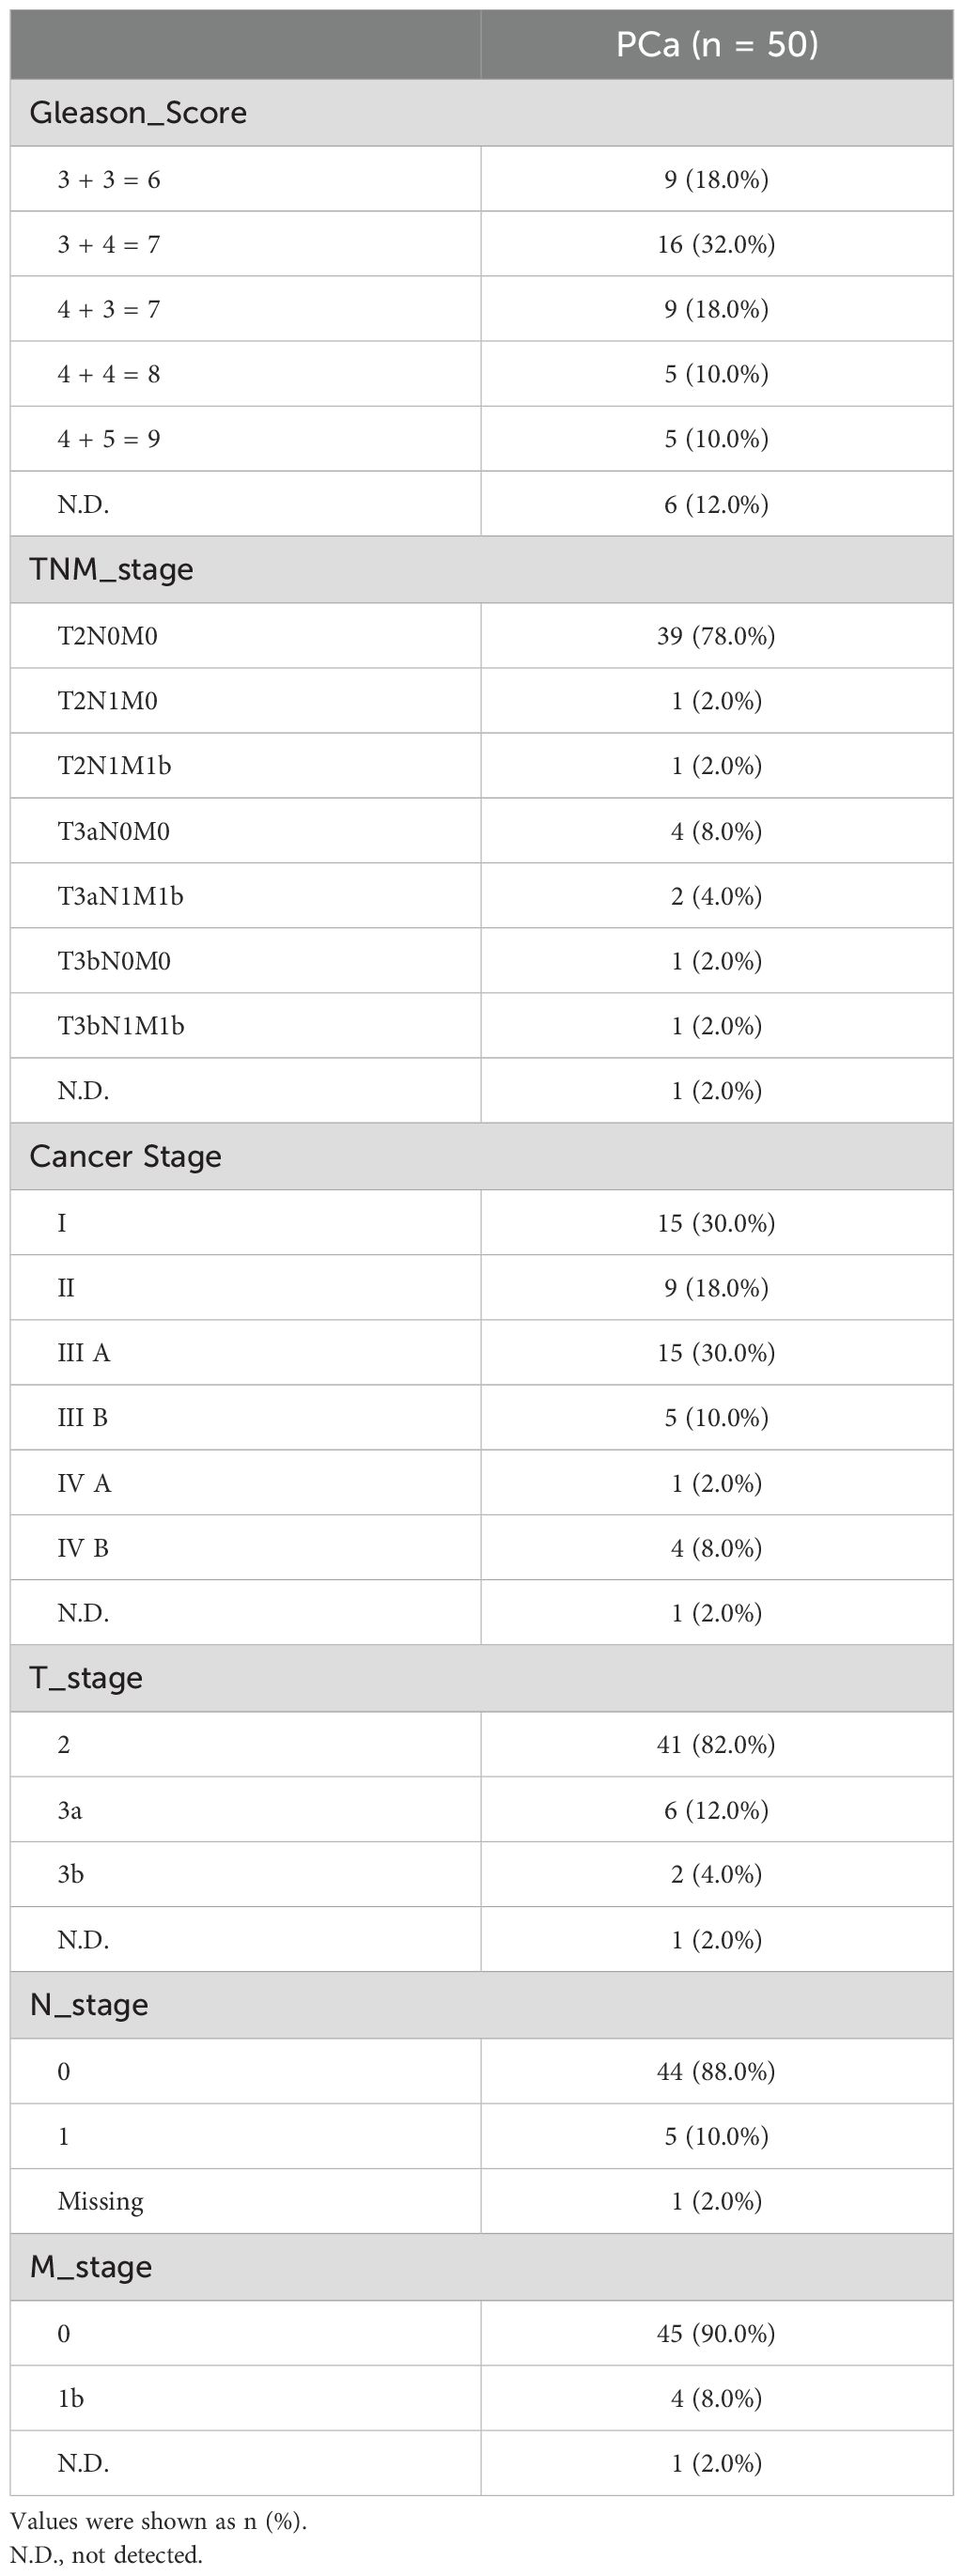This screenshot has width=964, height=2576.
Task: Select the Gleason_Score section header
Action: pyautogui.click(x=138, y=113)
